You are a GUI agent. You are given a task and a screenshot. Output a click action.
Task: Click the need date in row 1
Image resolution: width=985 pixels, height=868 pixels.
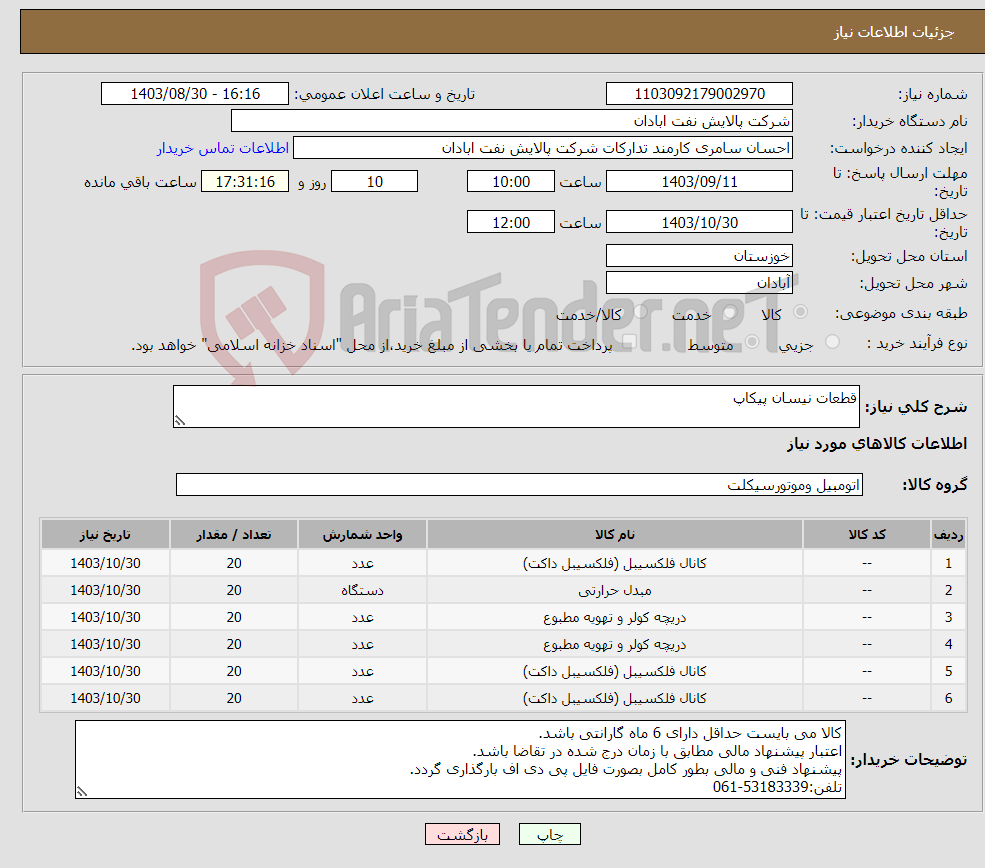[x=106, y=563]
